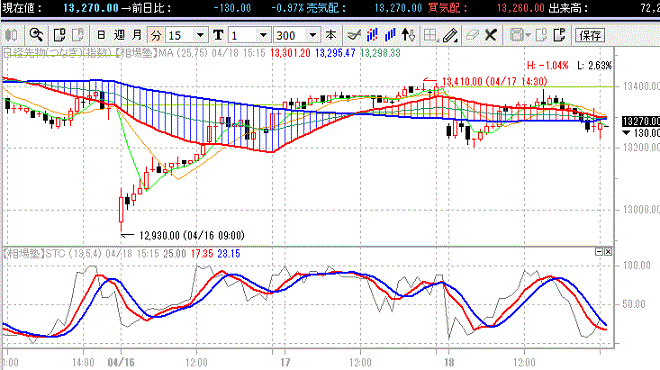This screenshot has width=660, height=370.
Task: Switch to daily chart (日)
Action: click(101, 35)
